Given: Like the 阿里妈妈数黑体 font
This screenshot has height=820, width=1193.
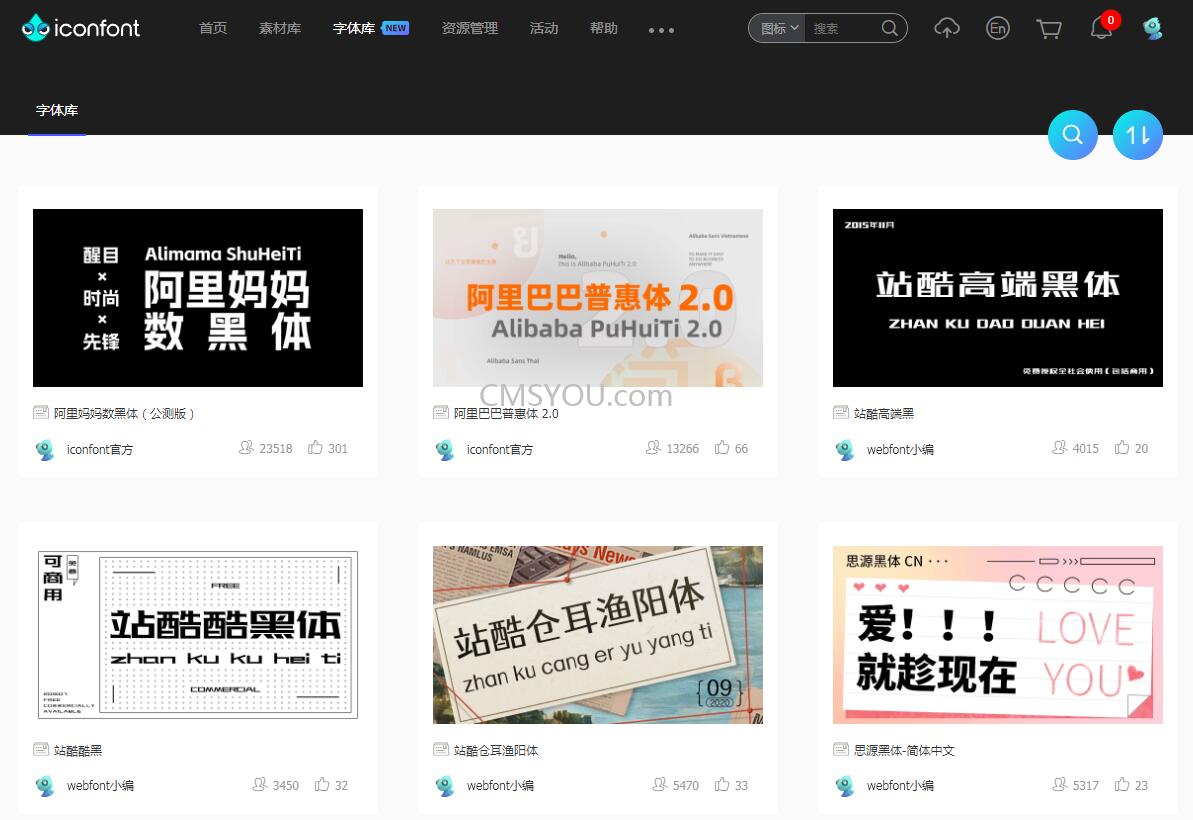Looking at the screenshot, I should 315,447.
